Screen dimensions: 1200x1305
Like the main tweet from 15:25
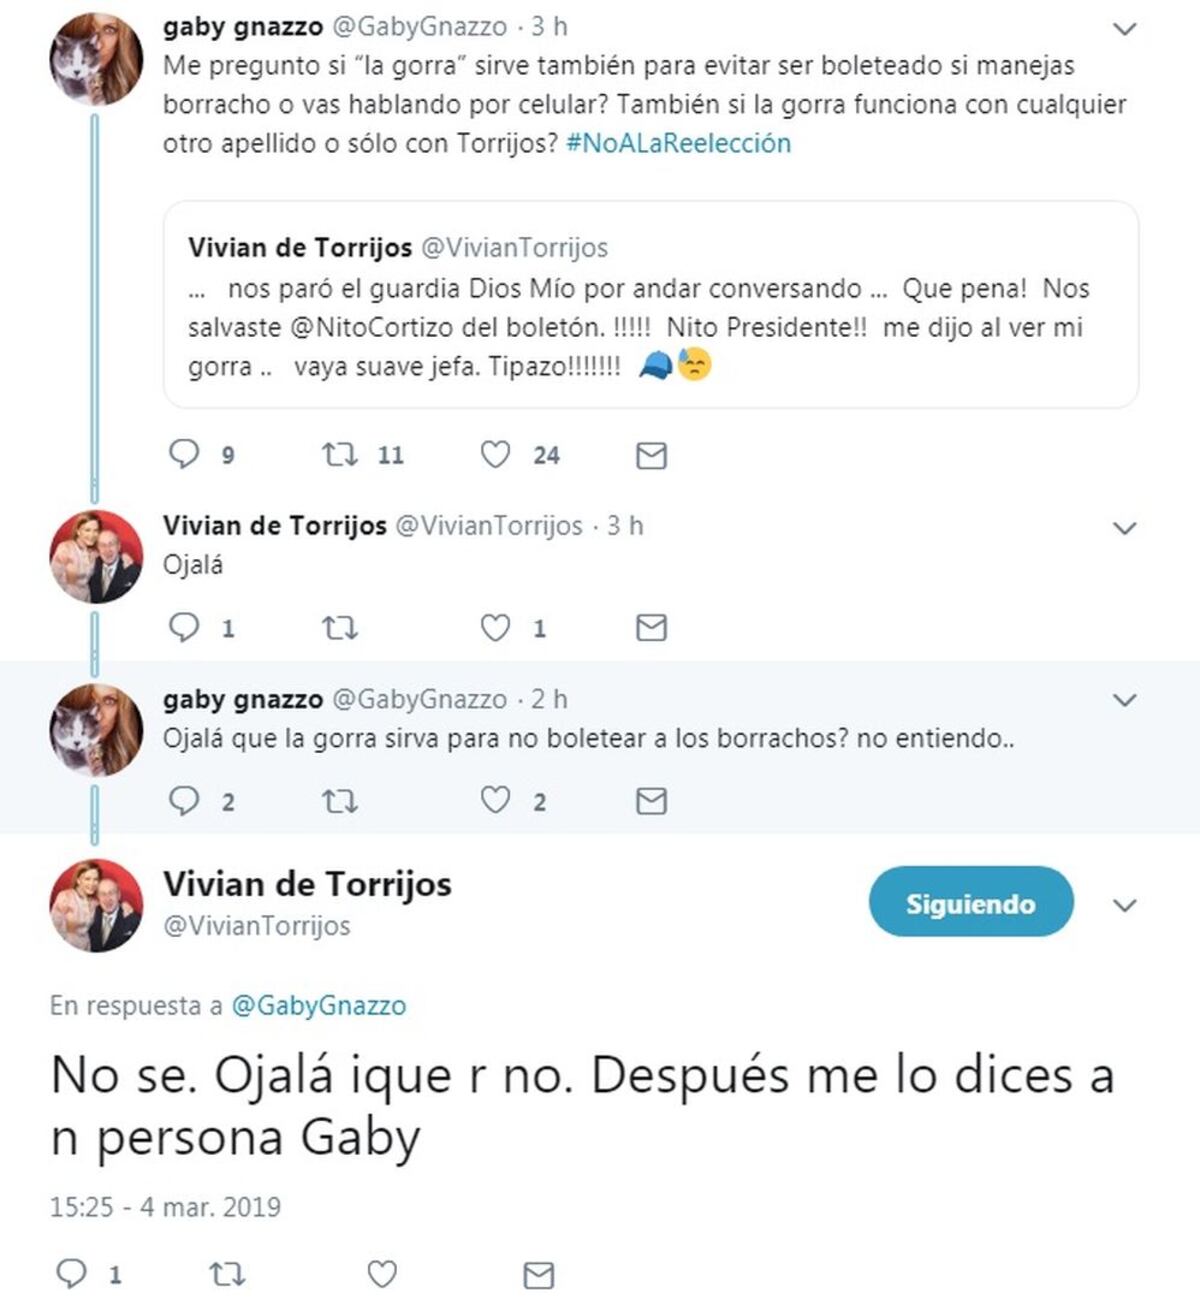pyautogui.click(x=382, y=1274)
